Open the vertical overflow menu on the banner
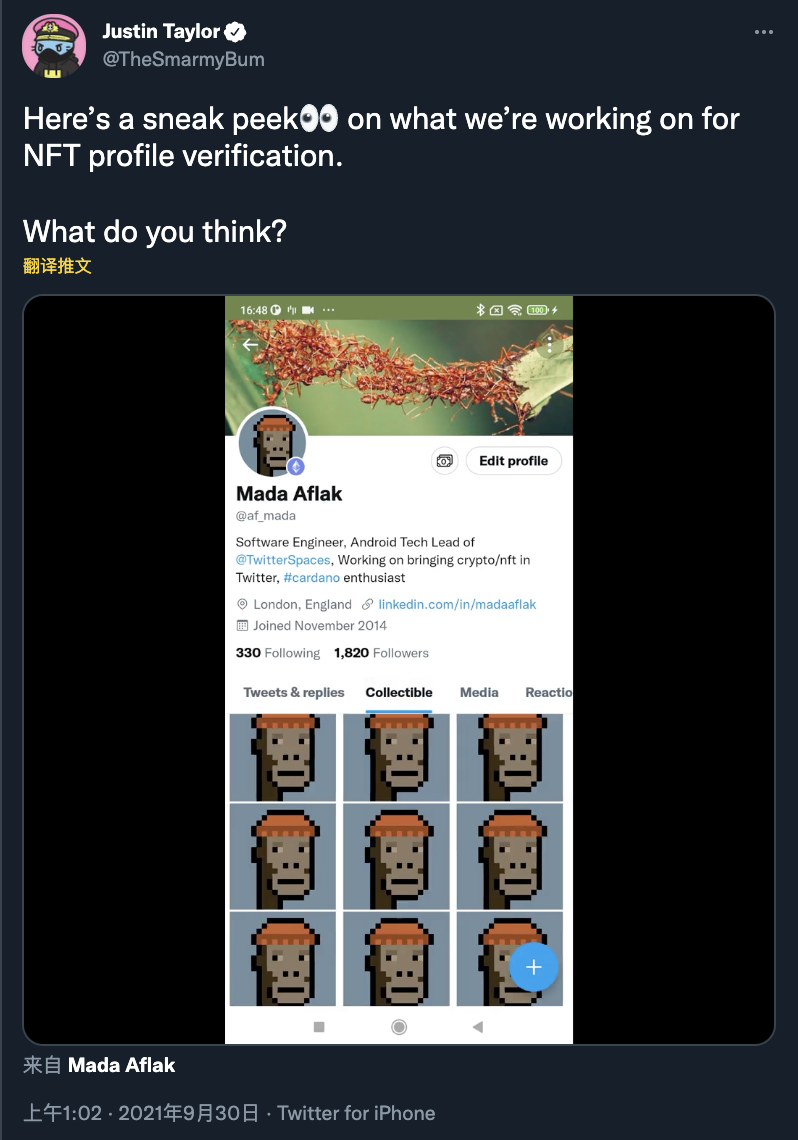This screenshot has width=798, height=1140. 549,345
